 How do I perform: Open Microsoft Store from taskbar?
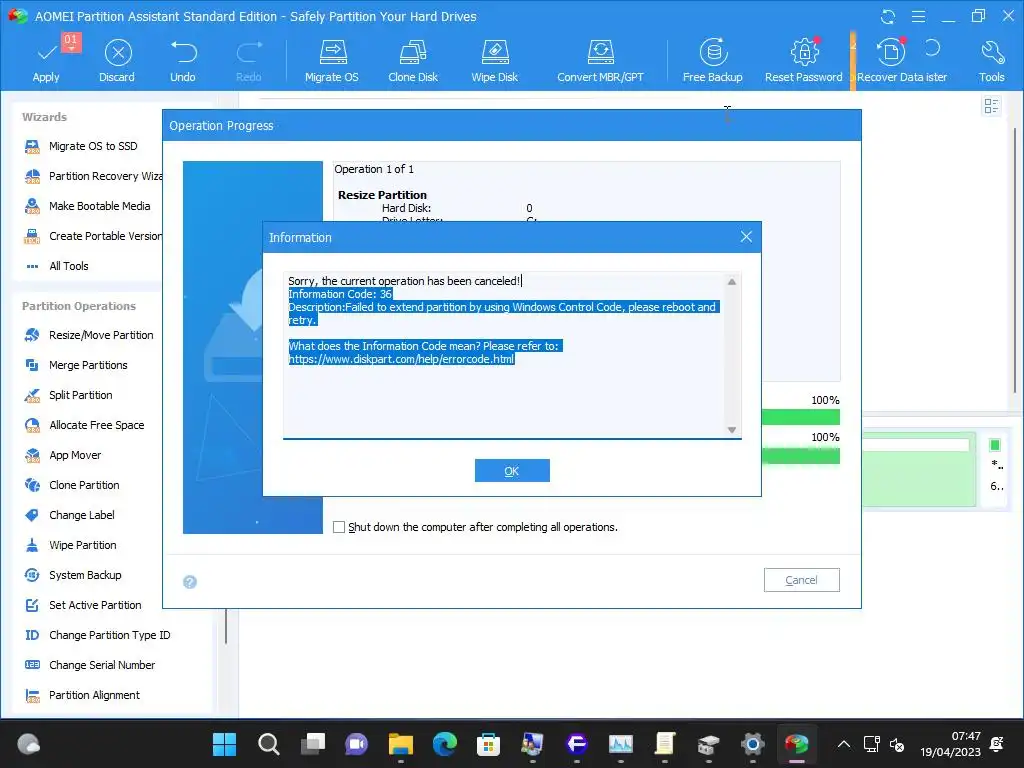(x=488, y=744)
